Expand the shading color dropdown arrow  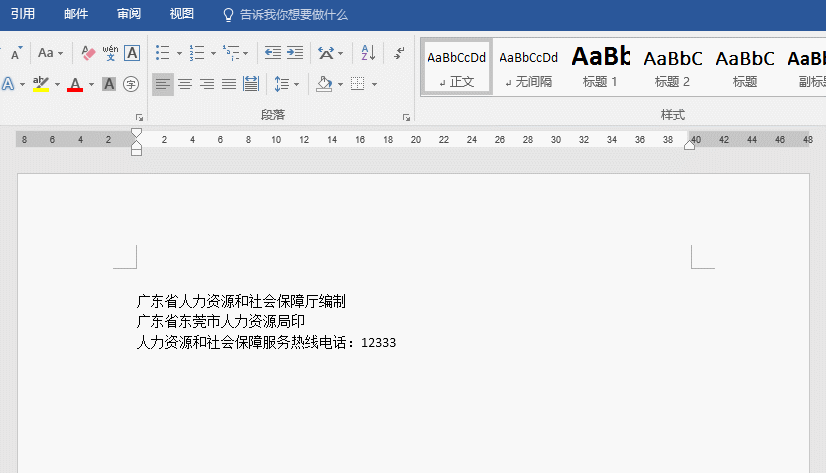pos(340,84)
